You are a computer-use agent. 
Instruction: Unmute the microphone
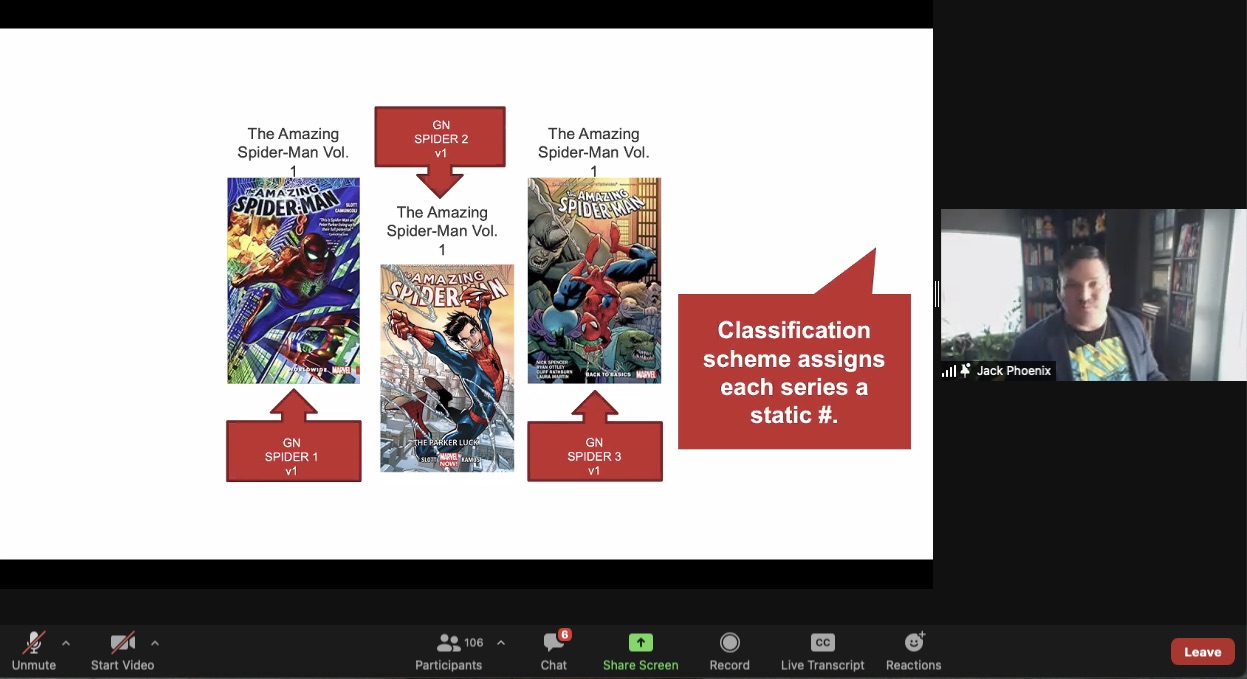click(x=34, y=652)
